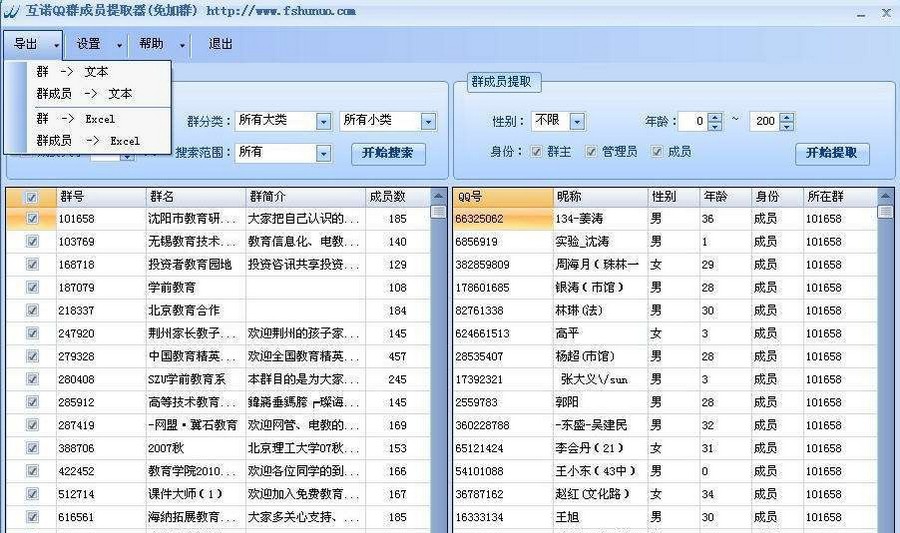Decrease the maximum age 200 stepper

[787, 126]
